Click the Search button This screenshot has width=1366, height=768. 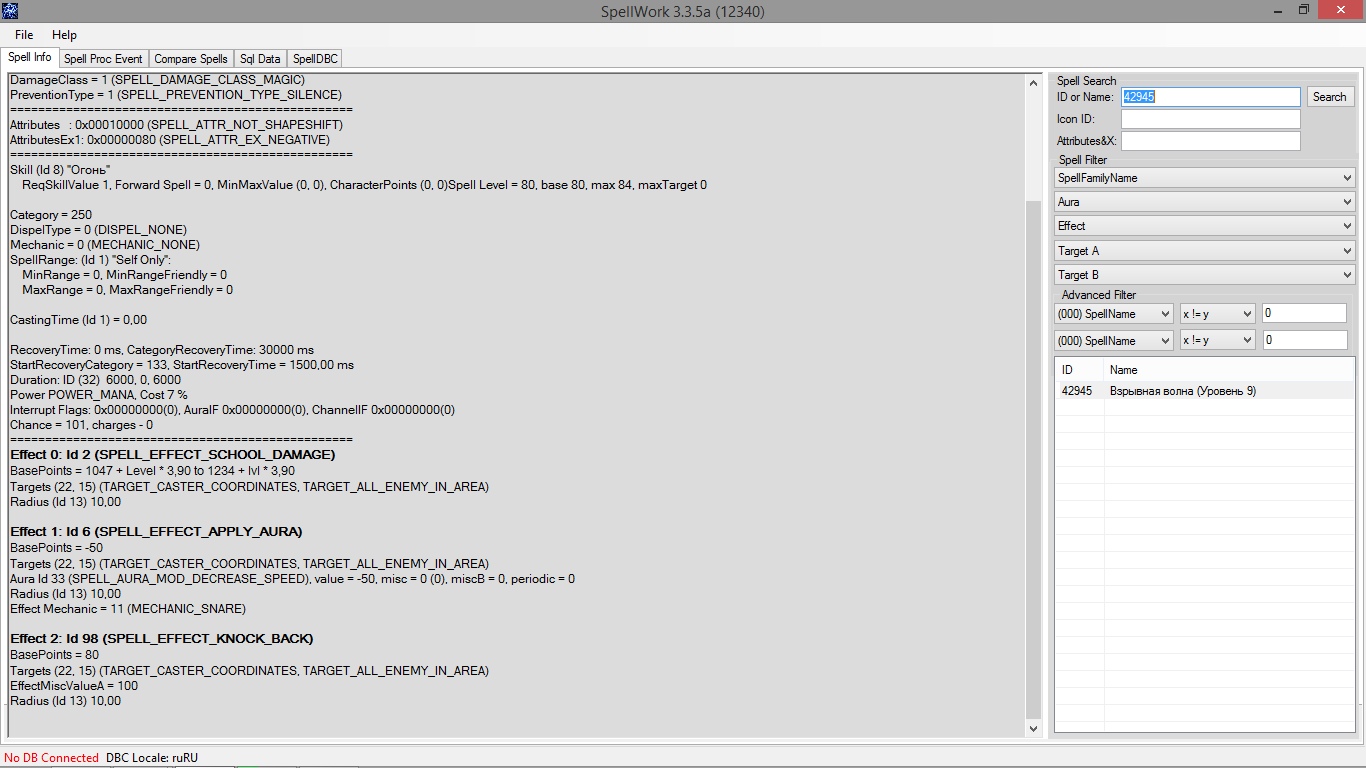pyautogui.click(x=1329, y=97)
